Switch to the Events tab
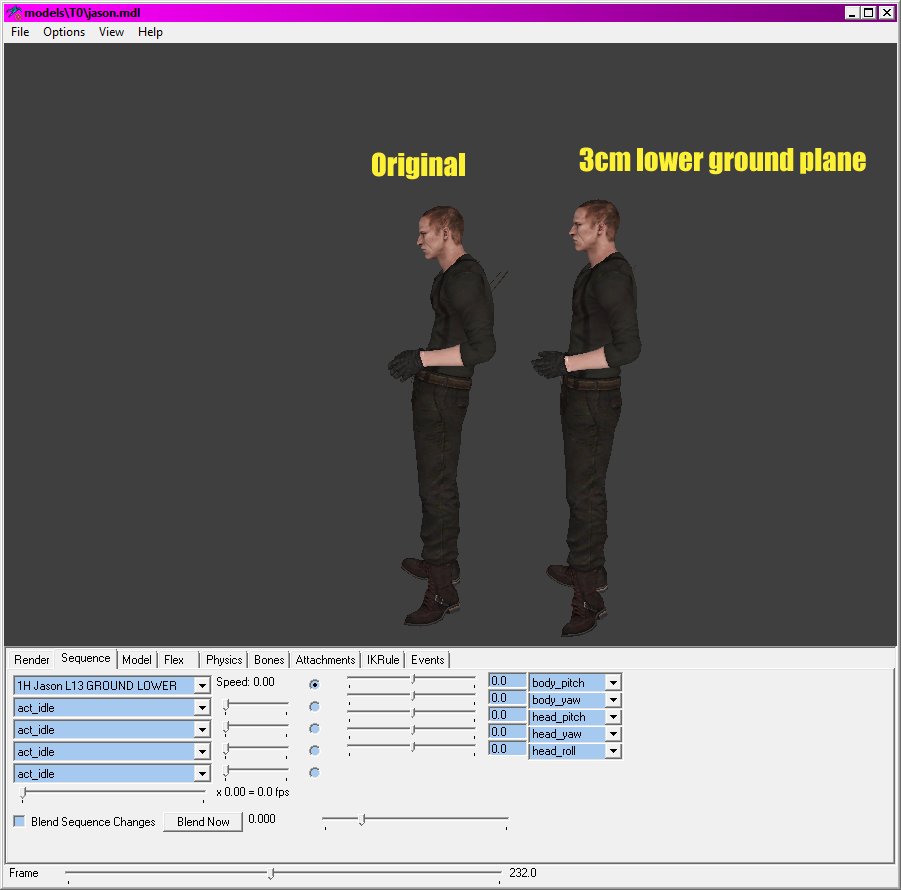901x890 pixels. point(428,660)
